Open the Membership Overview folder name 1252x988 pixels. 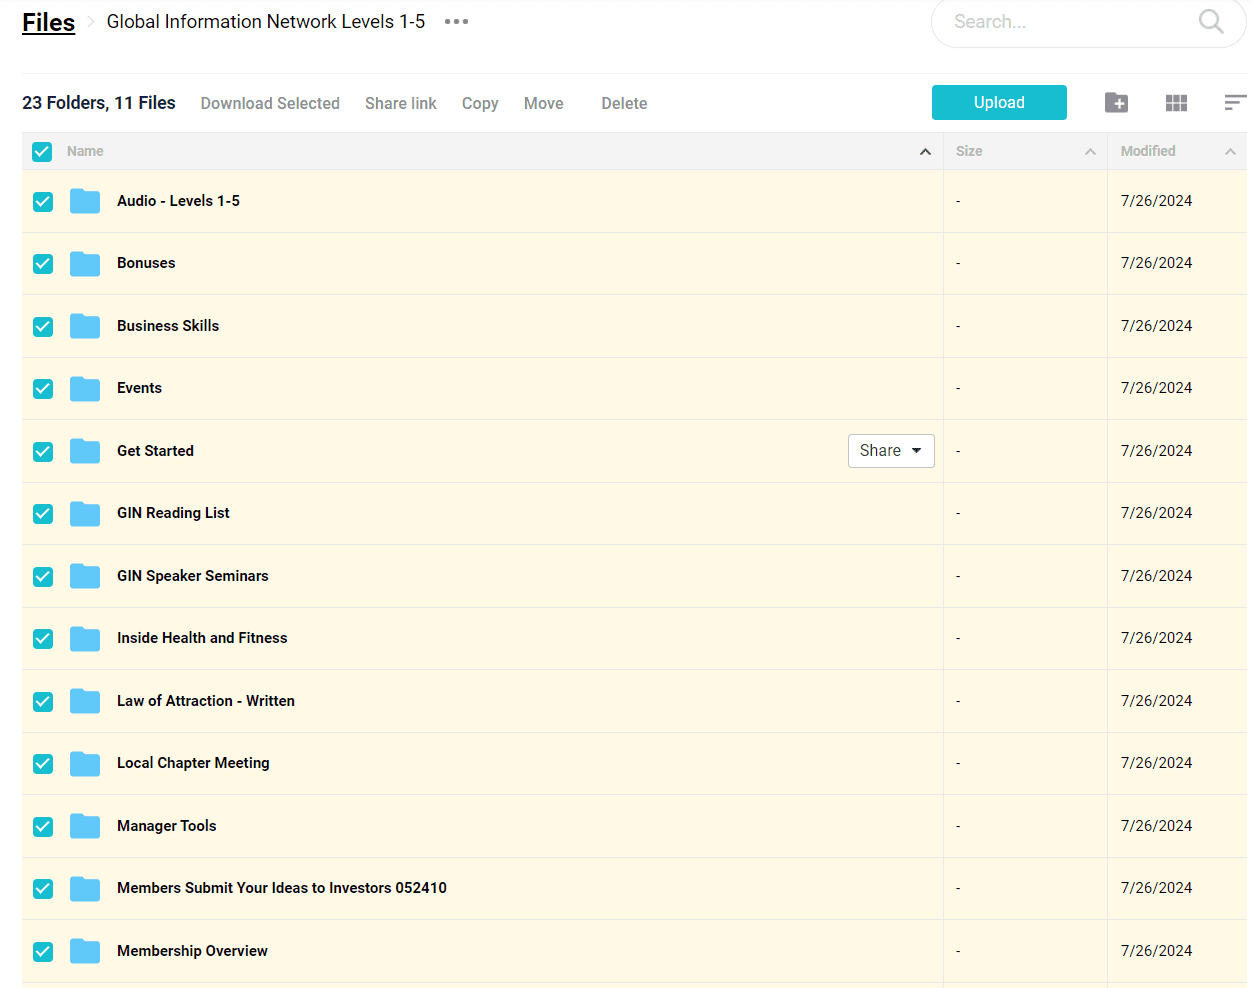(x=192, y=951)
